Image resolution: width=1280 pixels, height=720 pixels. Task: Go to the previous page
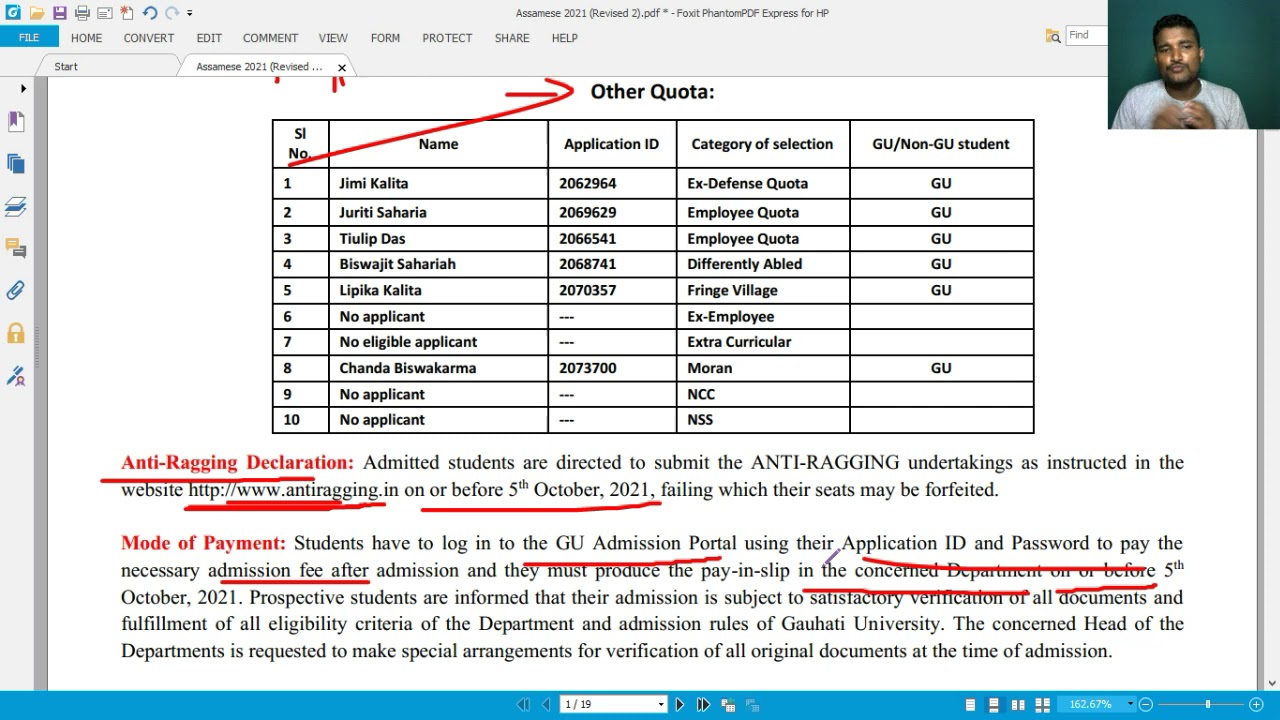tap(545, 705)
